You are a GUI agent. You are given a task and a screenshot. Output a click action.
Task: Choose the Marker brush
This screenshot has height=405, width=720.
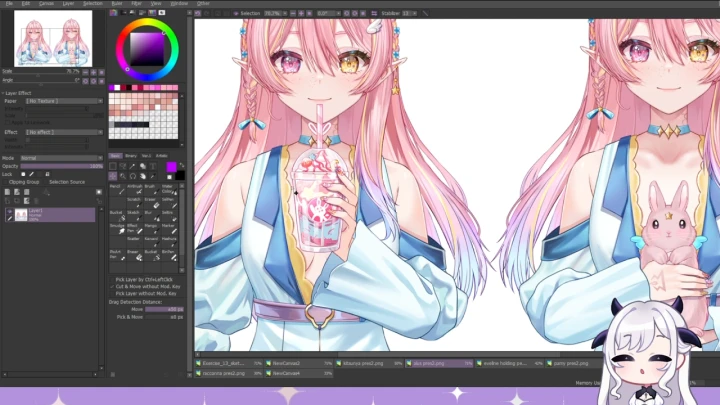169,229
